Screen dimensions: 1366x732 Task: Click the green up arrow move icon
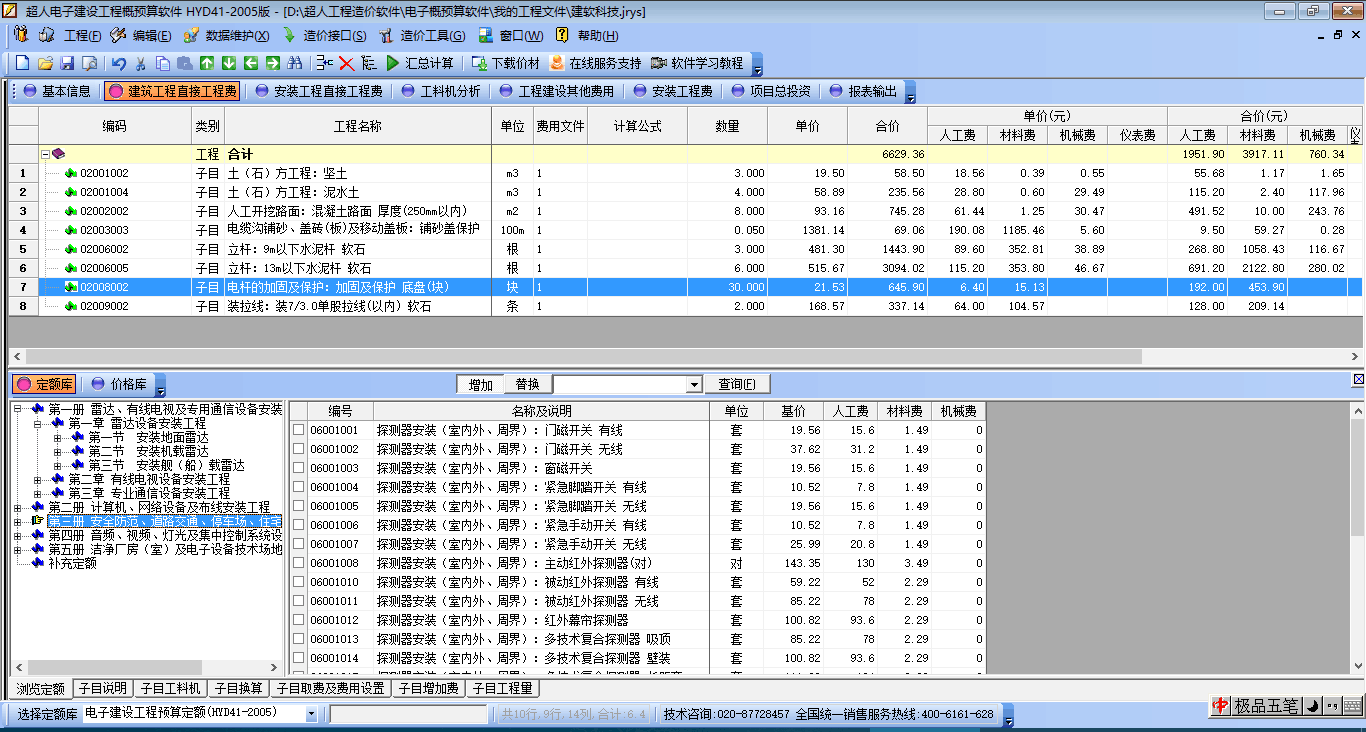207,63
